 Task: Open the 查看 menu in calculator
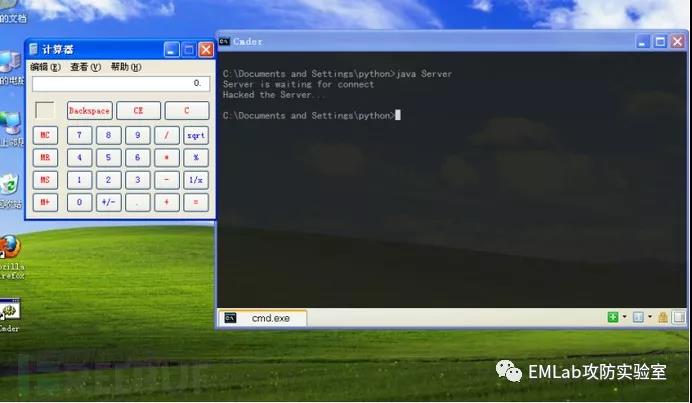click(85, 67)
